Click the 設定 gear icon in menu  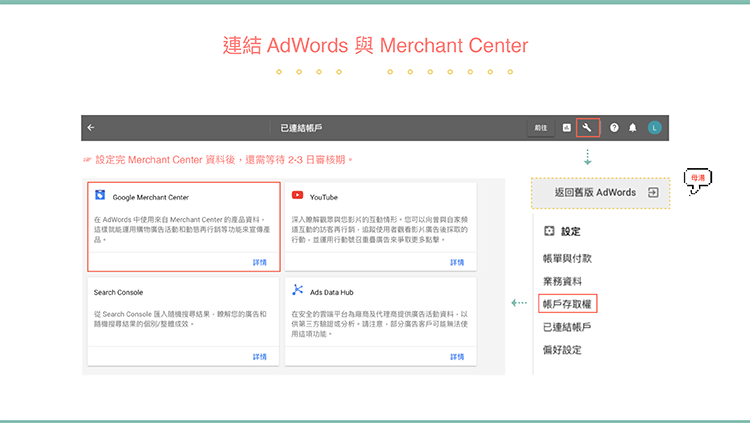pyautogui.click(x=549, y=231)
